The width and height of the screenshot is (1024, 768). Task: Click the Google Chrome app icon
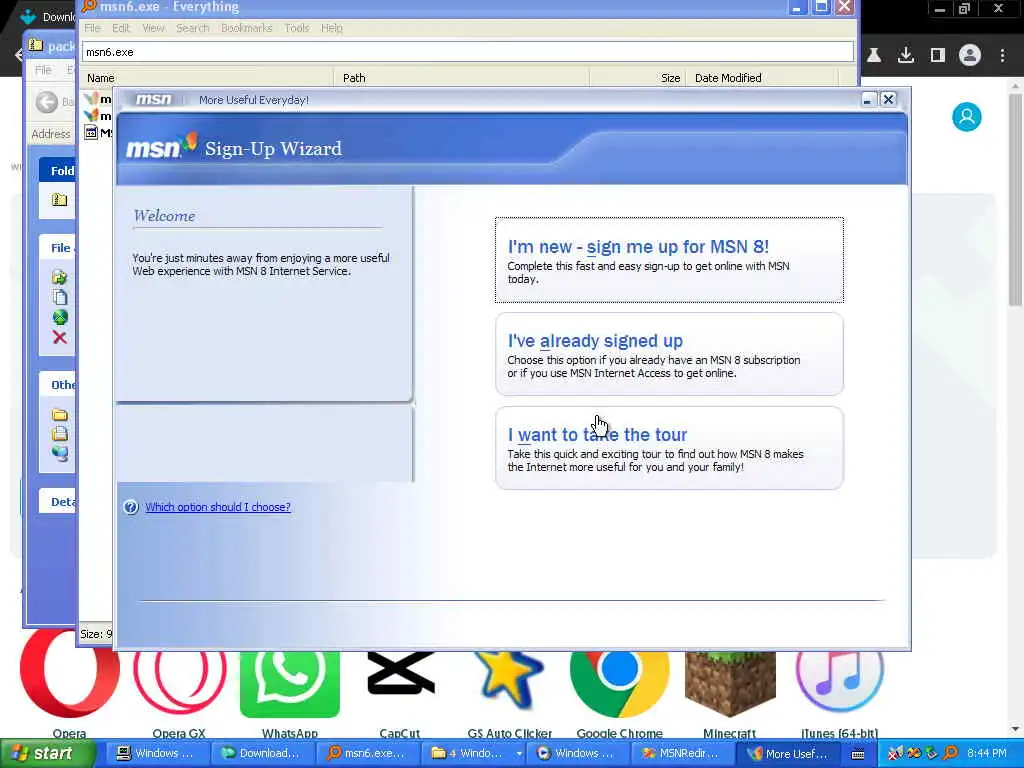(620, 684)
